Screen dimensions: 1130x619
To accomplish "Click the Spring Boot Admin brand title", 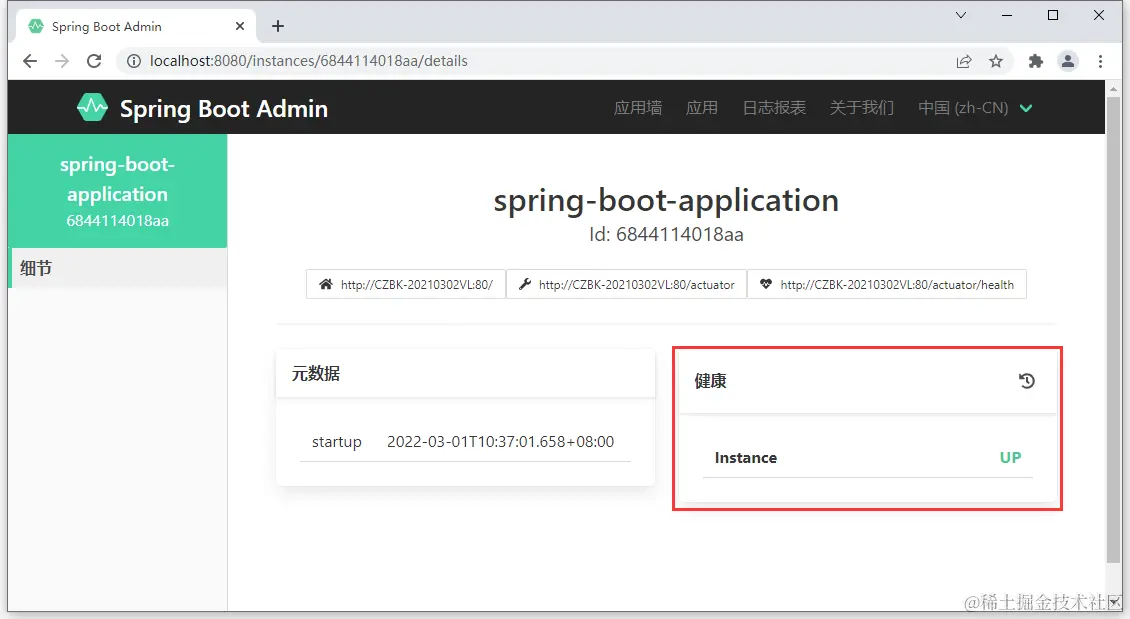I will [223, 109].
